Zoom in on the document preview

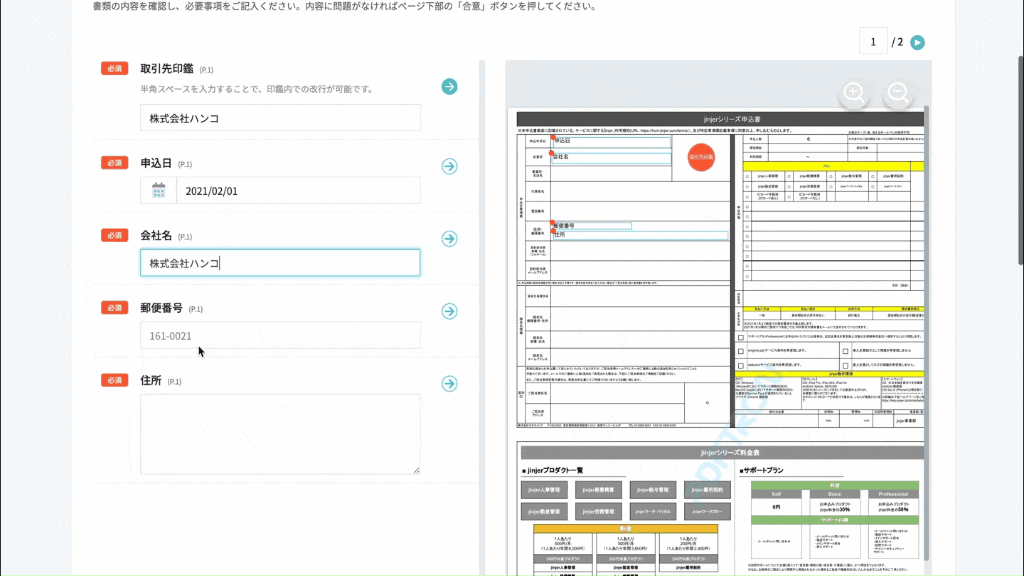coord(854,94)
